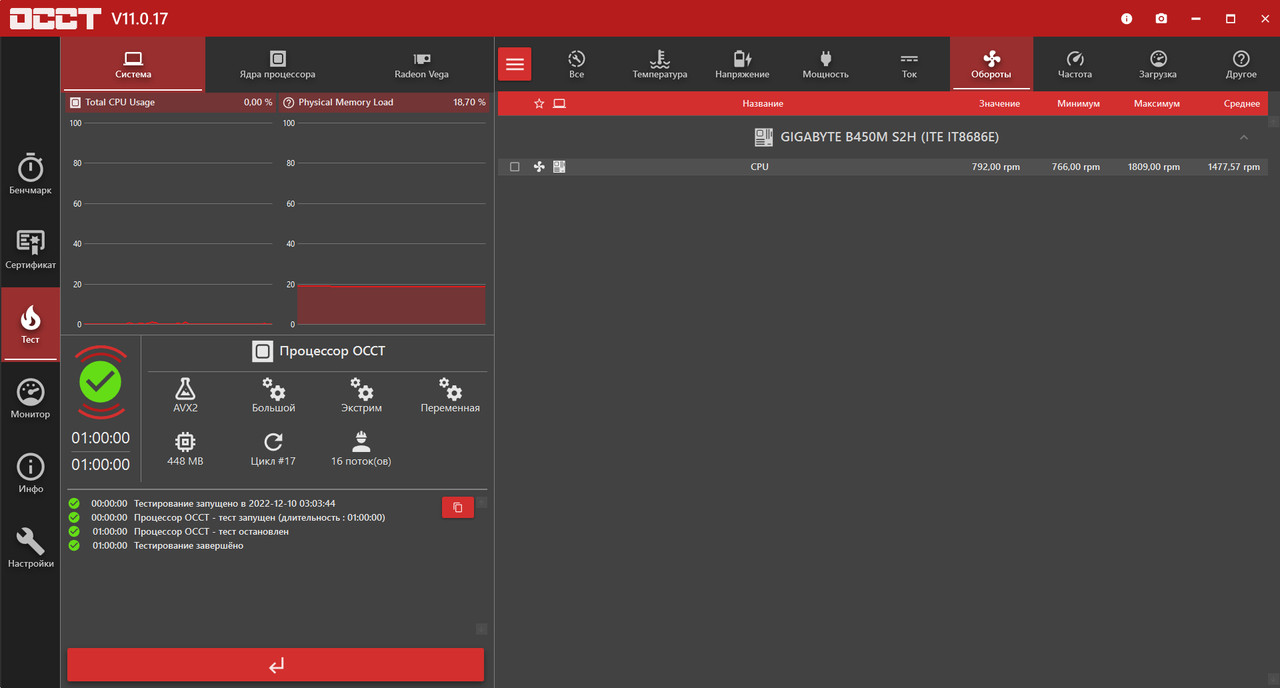Click the monitor display column icon
This screenshot has height=688, width=1280.
pyautogui.click(x=559, y=103)
